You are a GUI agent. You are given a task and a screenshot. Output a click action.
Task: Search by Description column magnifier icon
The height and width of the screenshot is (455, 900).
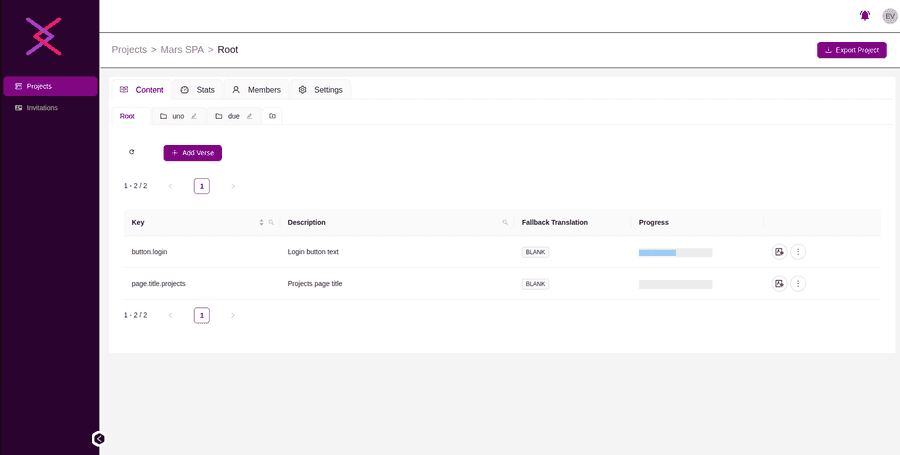click(x=505, y=222)
